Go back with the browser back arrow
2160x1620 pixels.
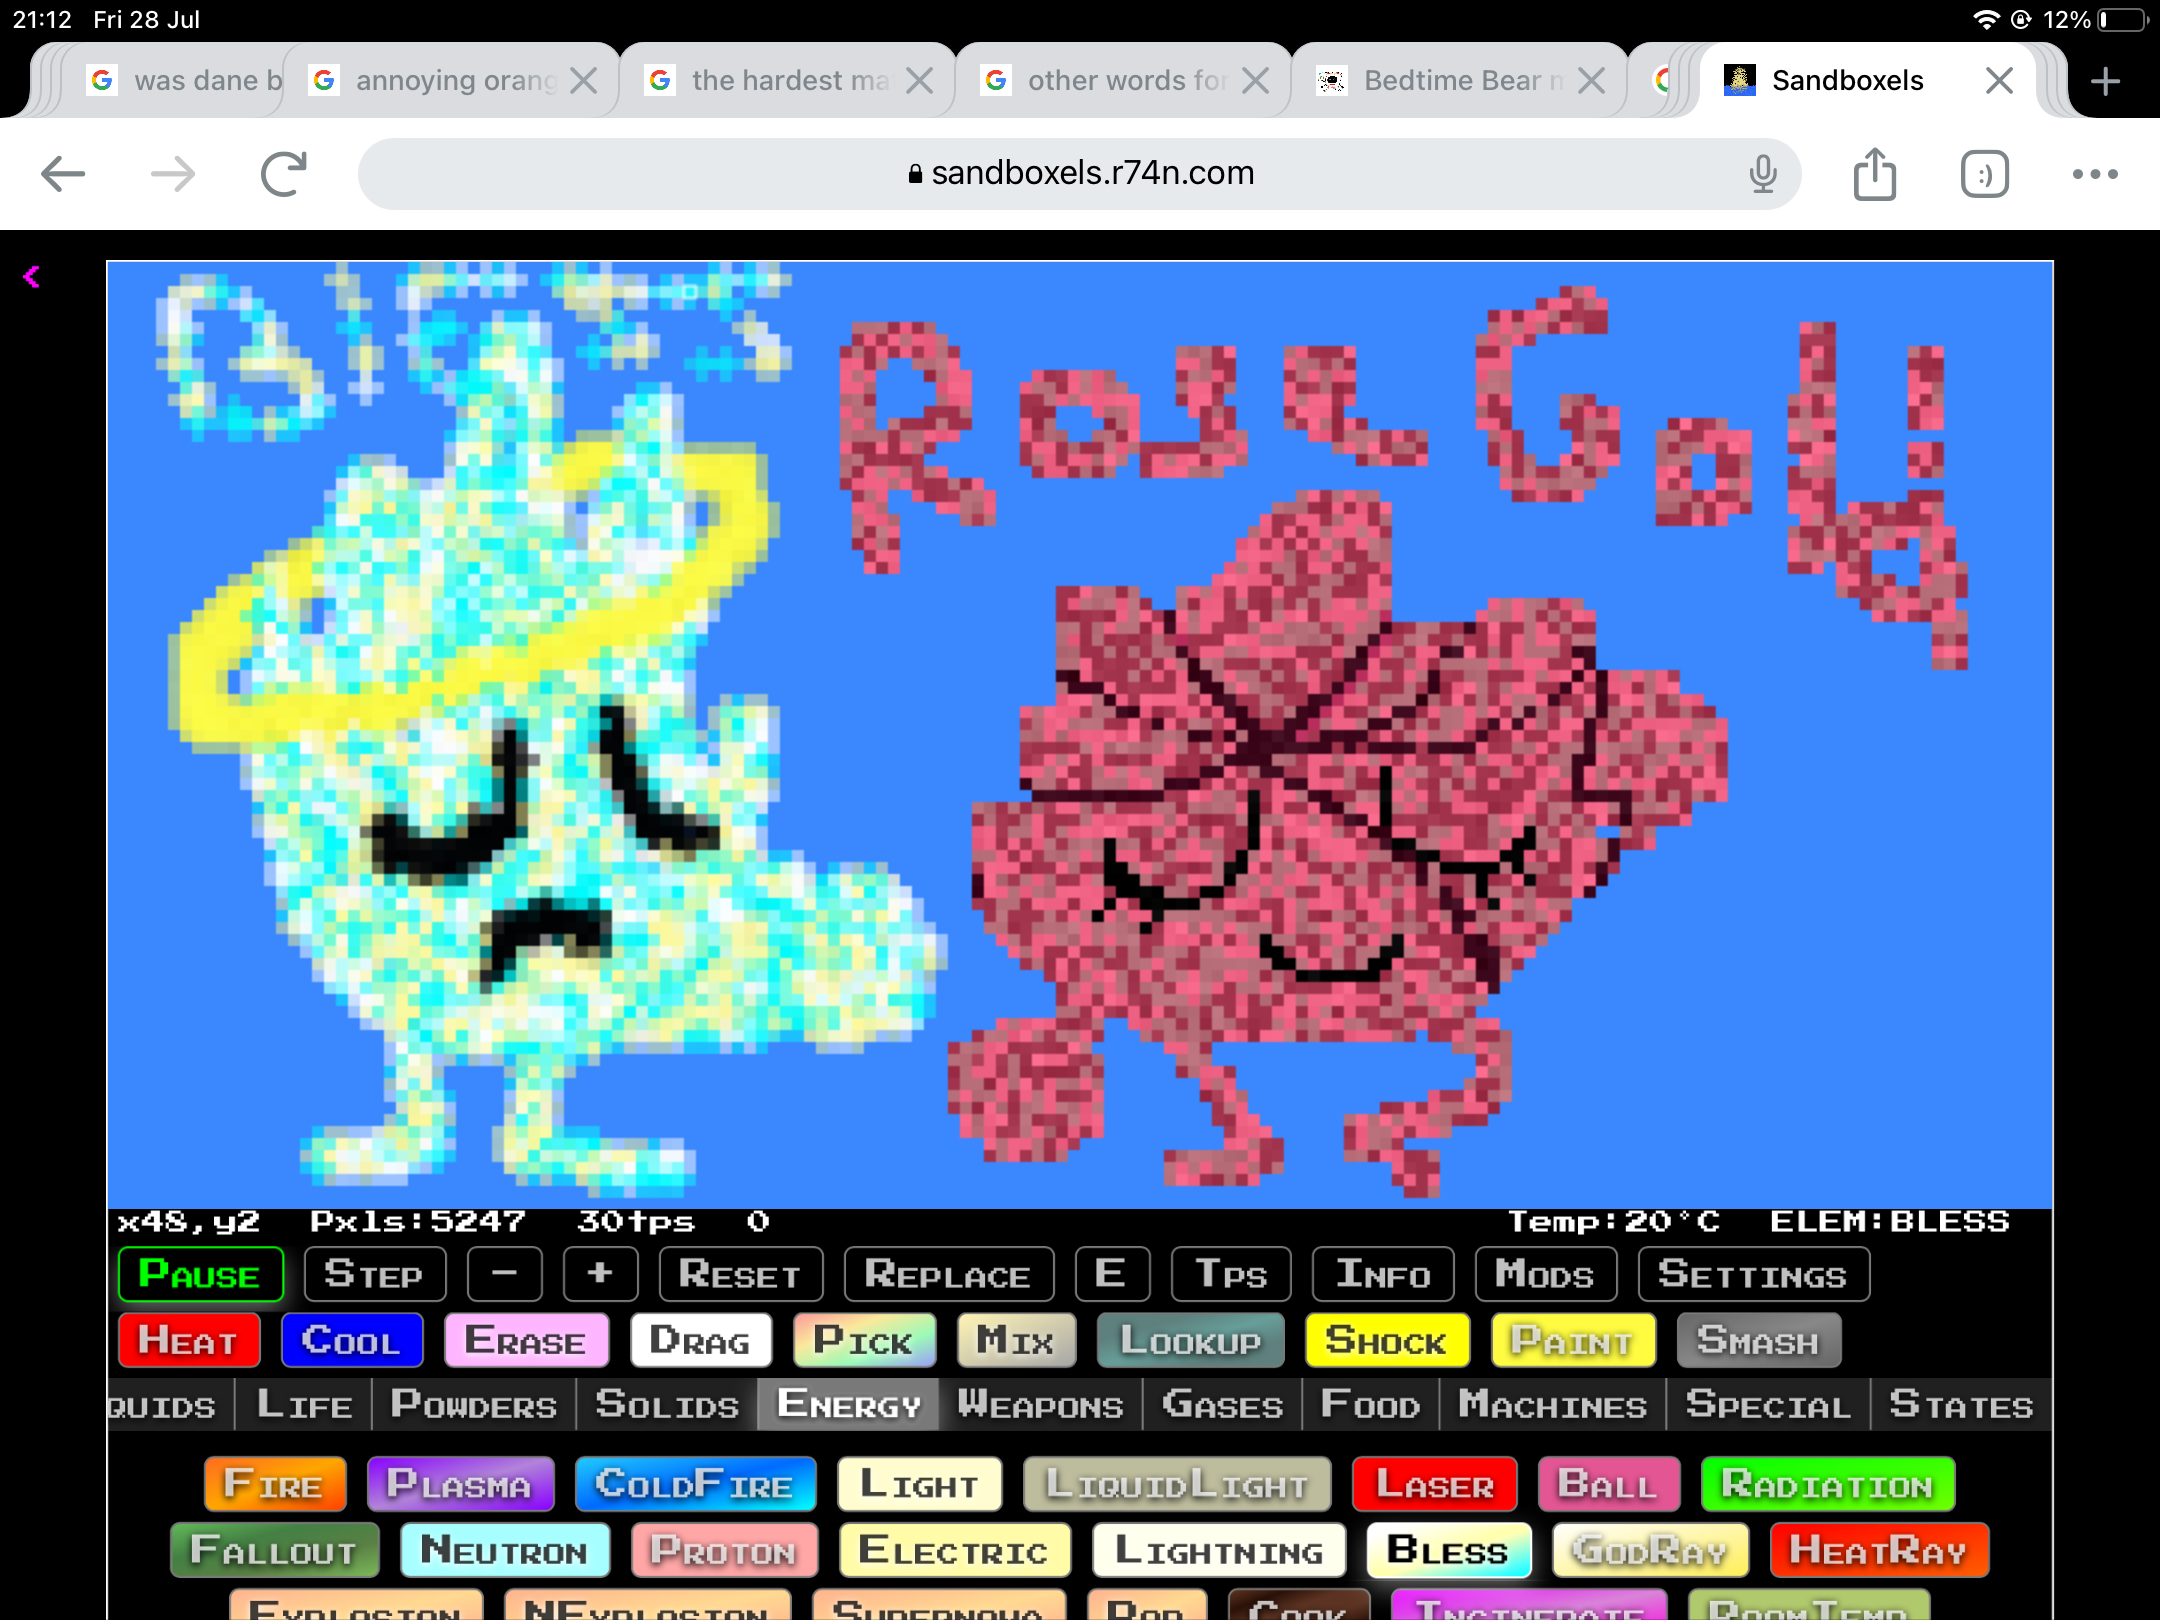(63, 174)
